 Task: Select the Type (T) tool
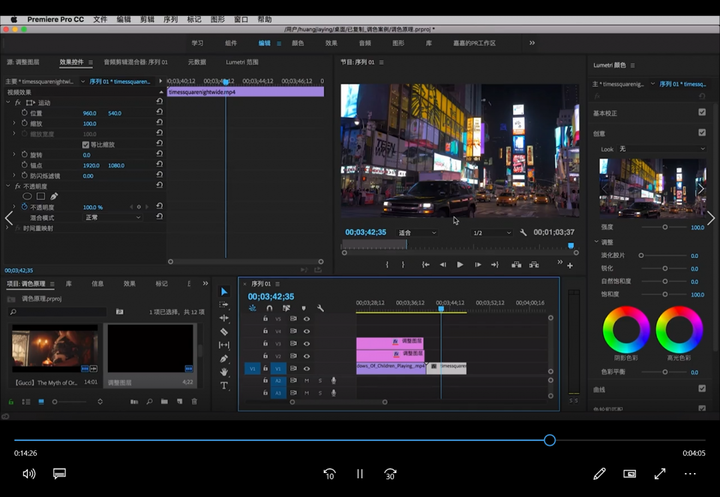pyautogui.click(x=224, y=385)
